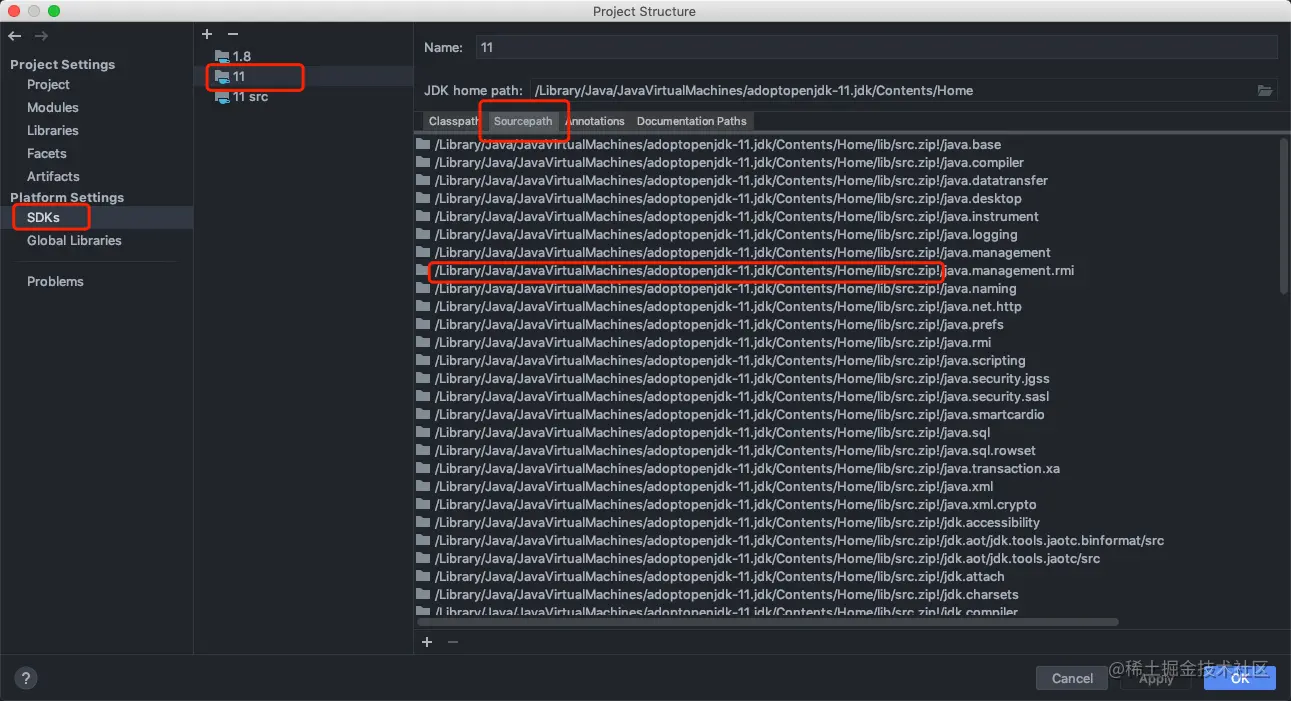
Task: Select the java.datatransfer source path row
Action: coord(846,180)
